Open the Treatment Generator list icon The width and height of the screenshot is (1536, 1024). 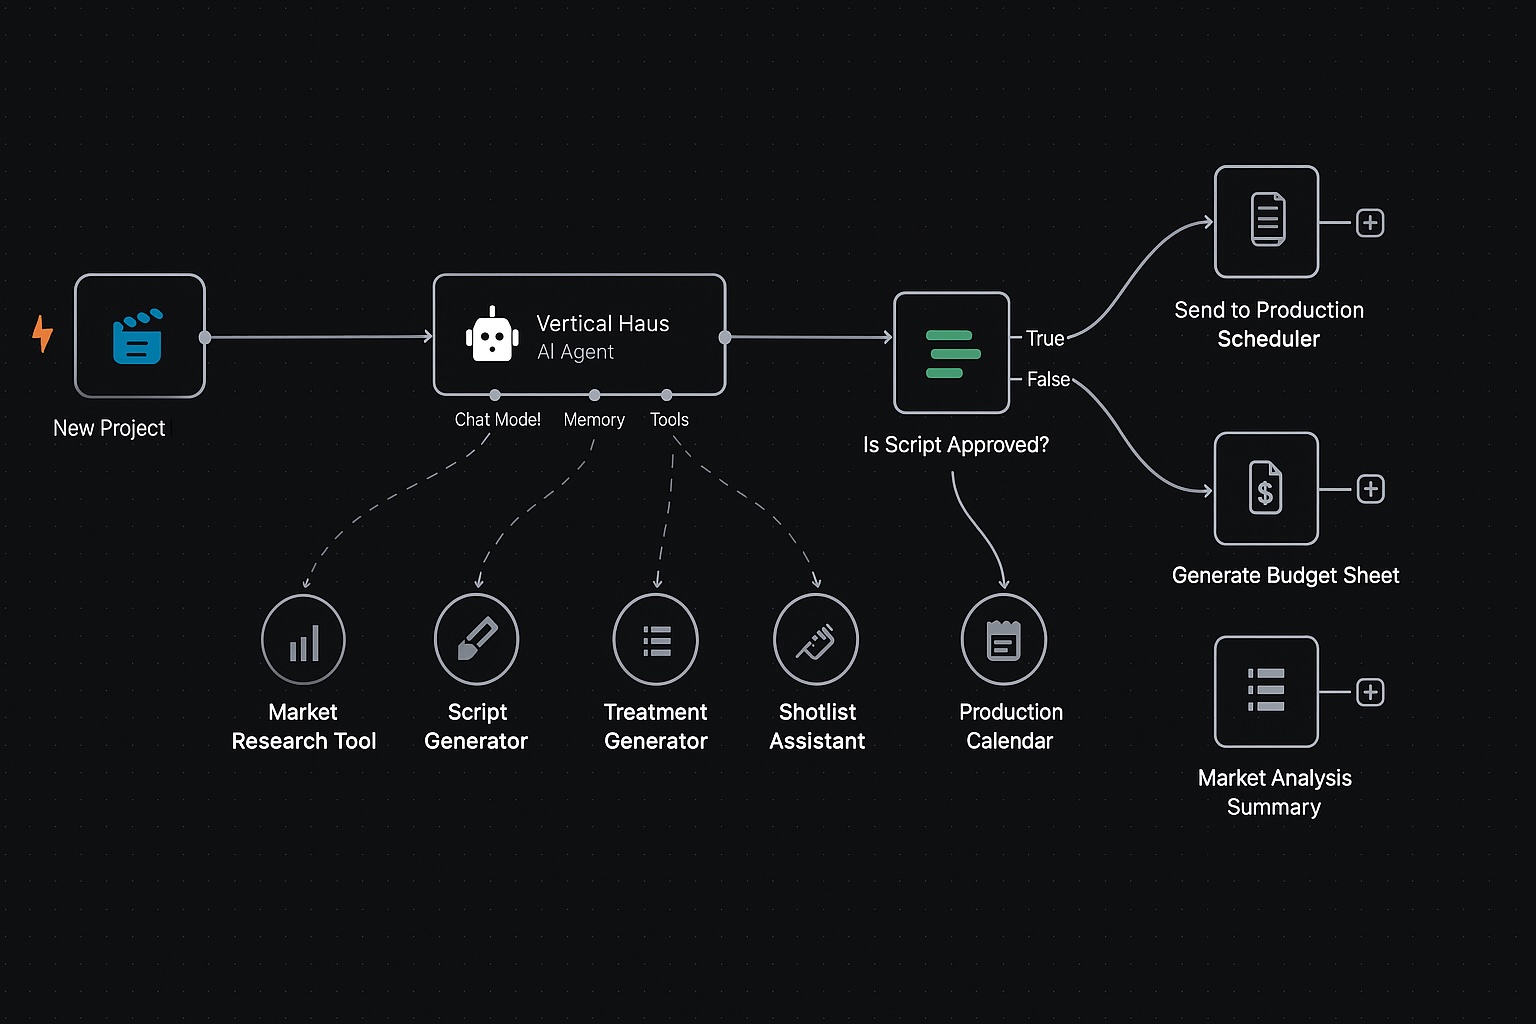click(655, 639)
